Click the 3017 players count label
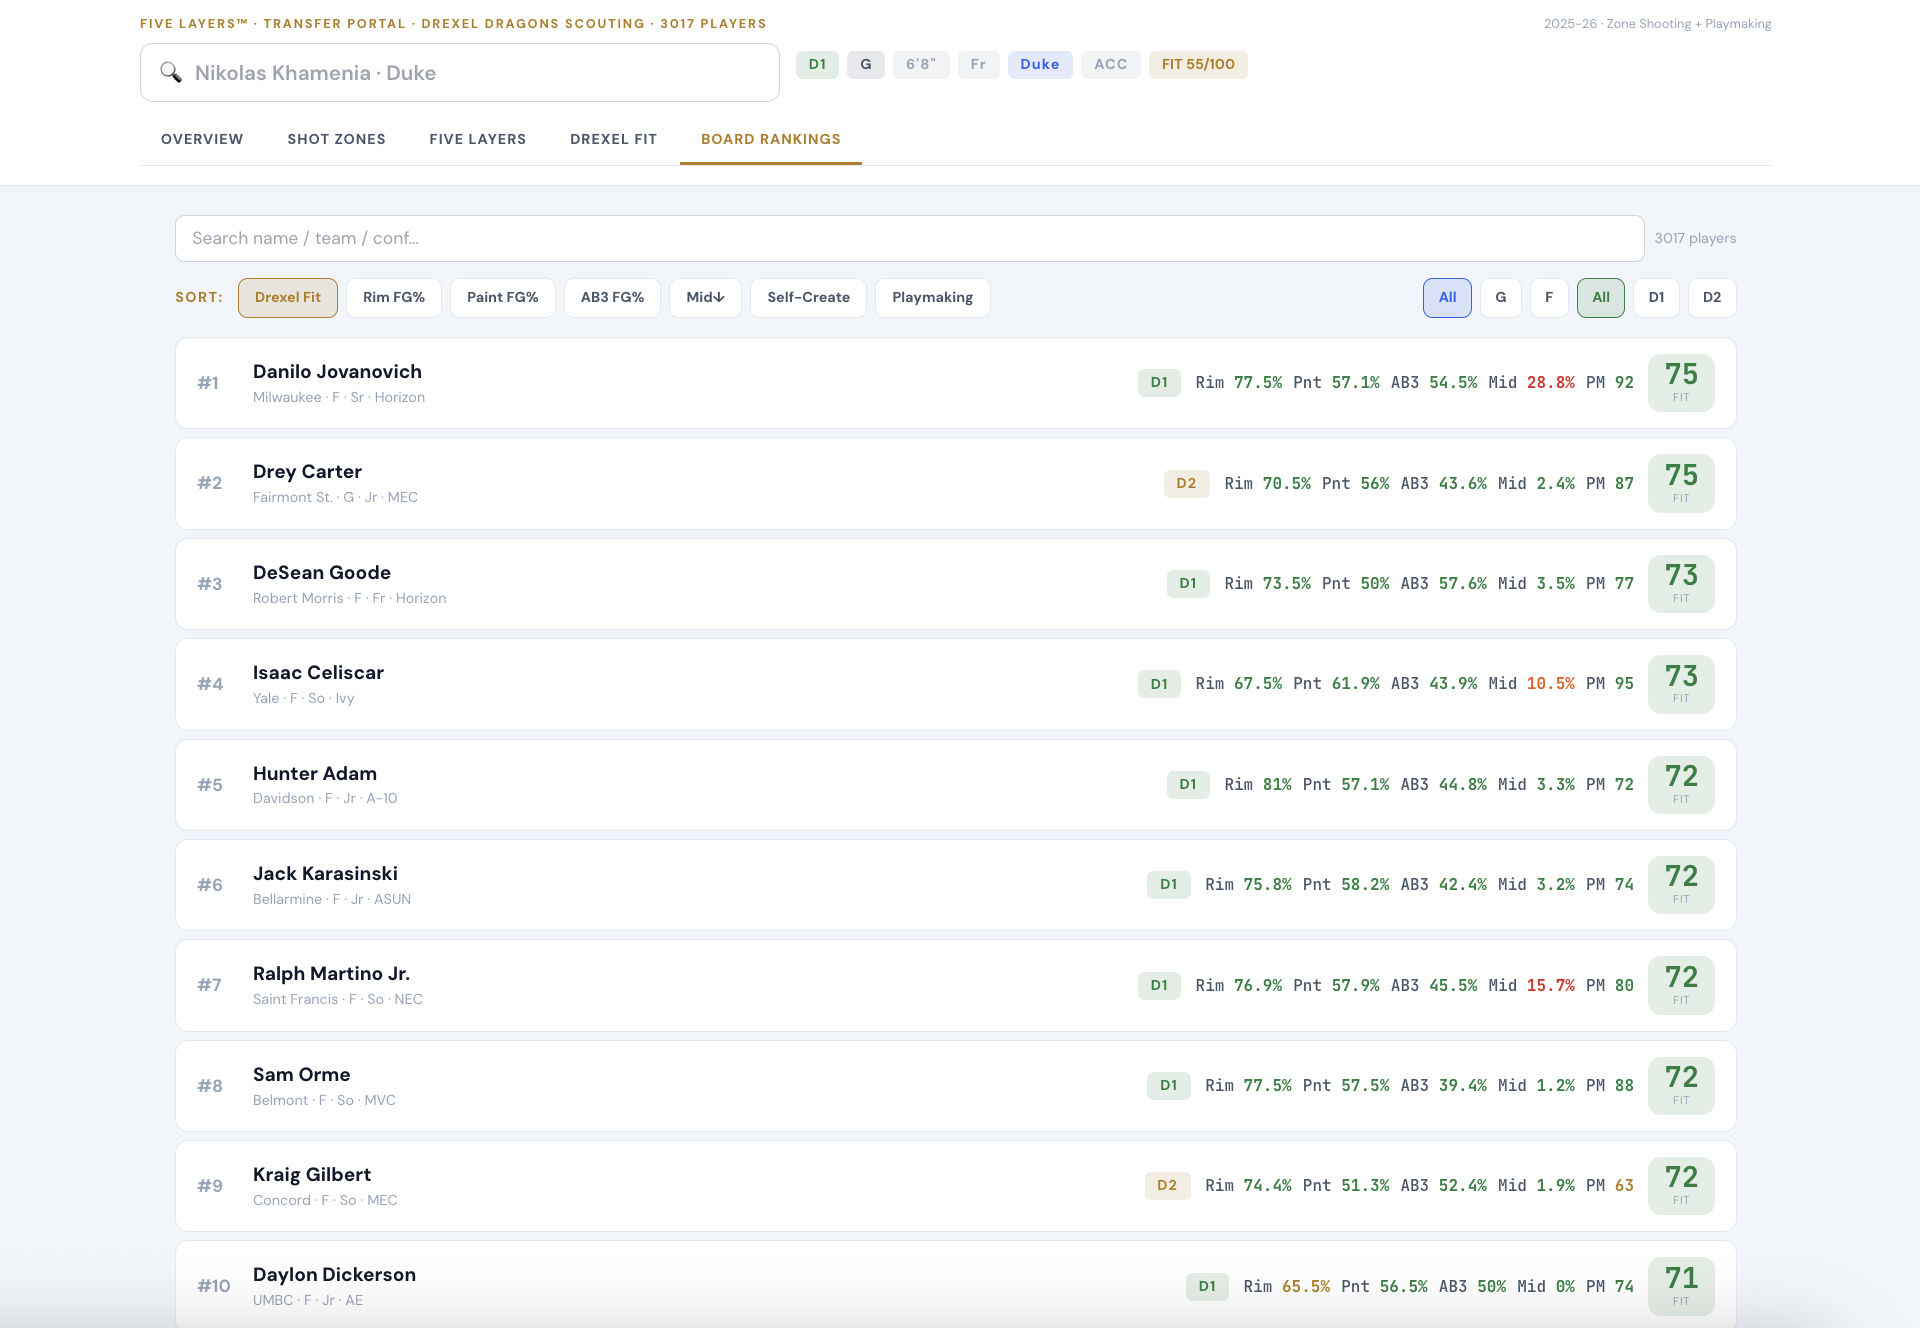 click(1695, 238)
